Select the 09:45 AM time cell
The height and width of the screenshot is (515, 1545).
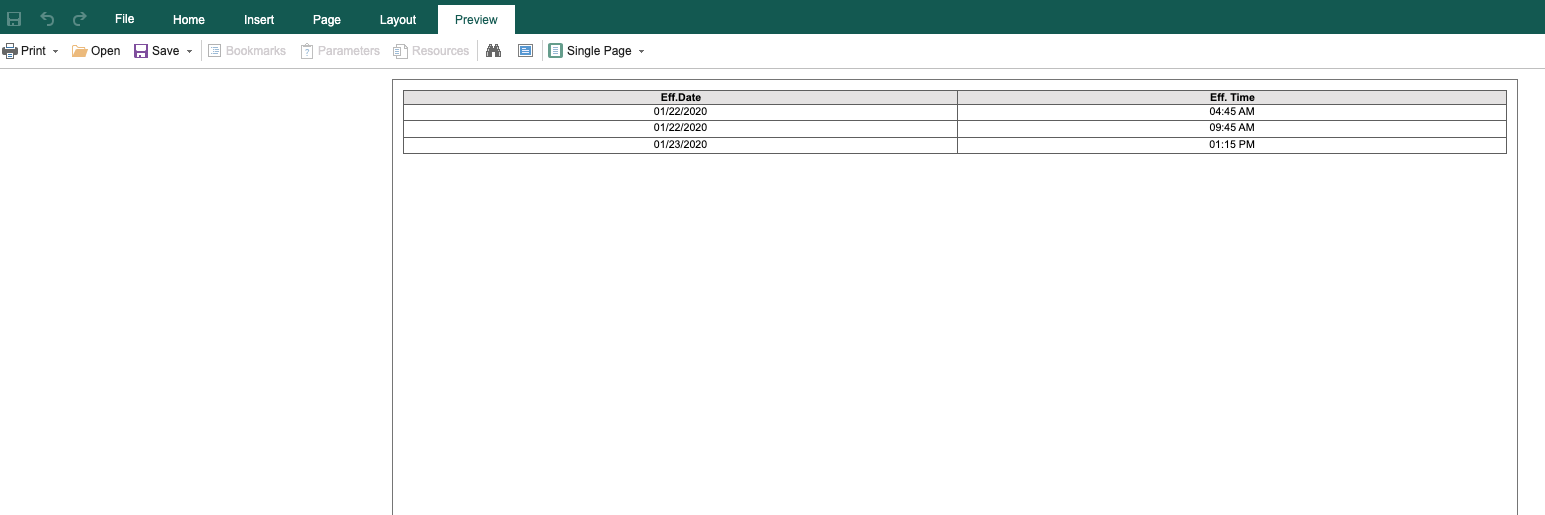[x=1232, y=128]
